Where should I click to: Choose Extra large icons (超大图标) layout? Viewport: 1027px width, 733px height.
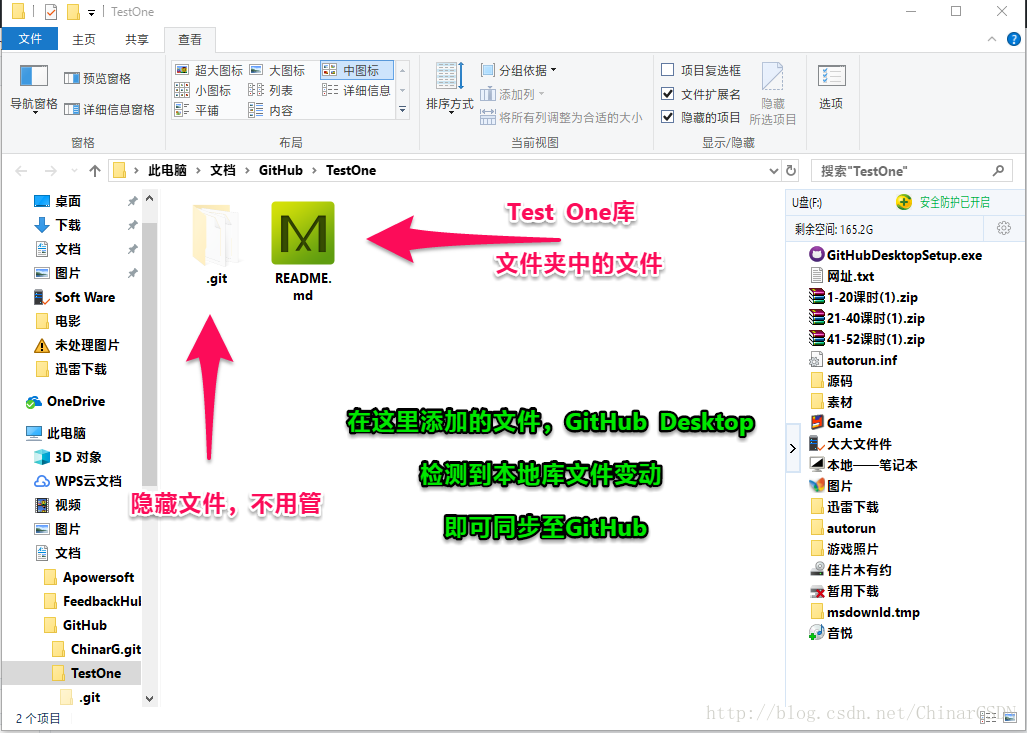(x=209, y=70)
